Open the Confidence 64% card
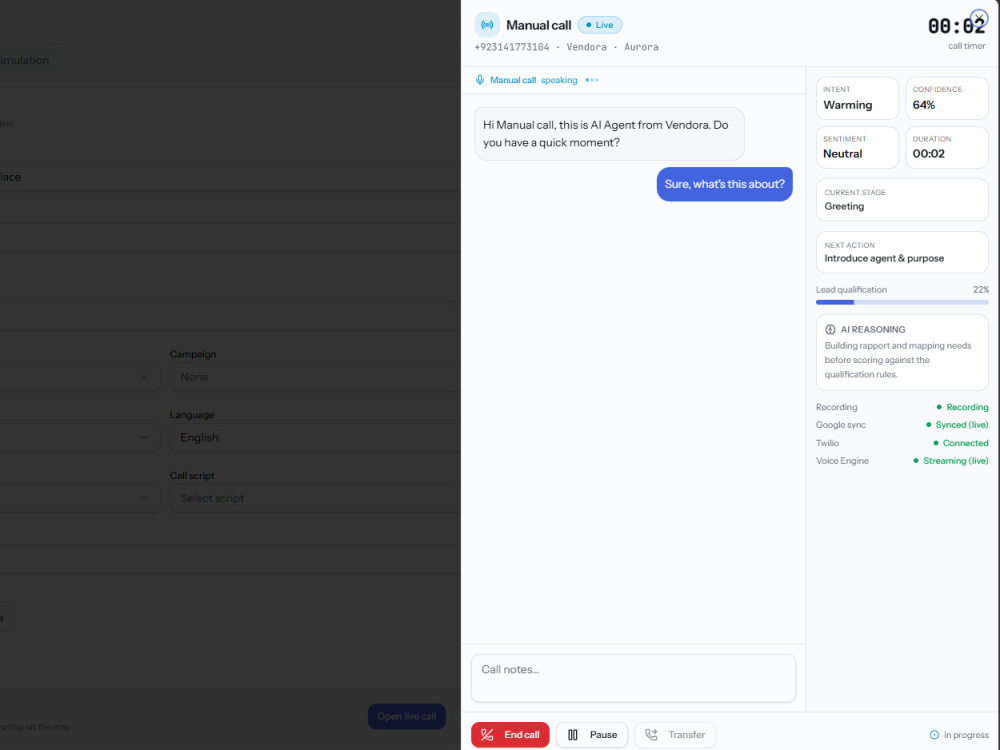Screen dimensions: 1000x750 [x=947, y=98]
